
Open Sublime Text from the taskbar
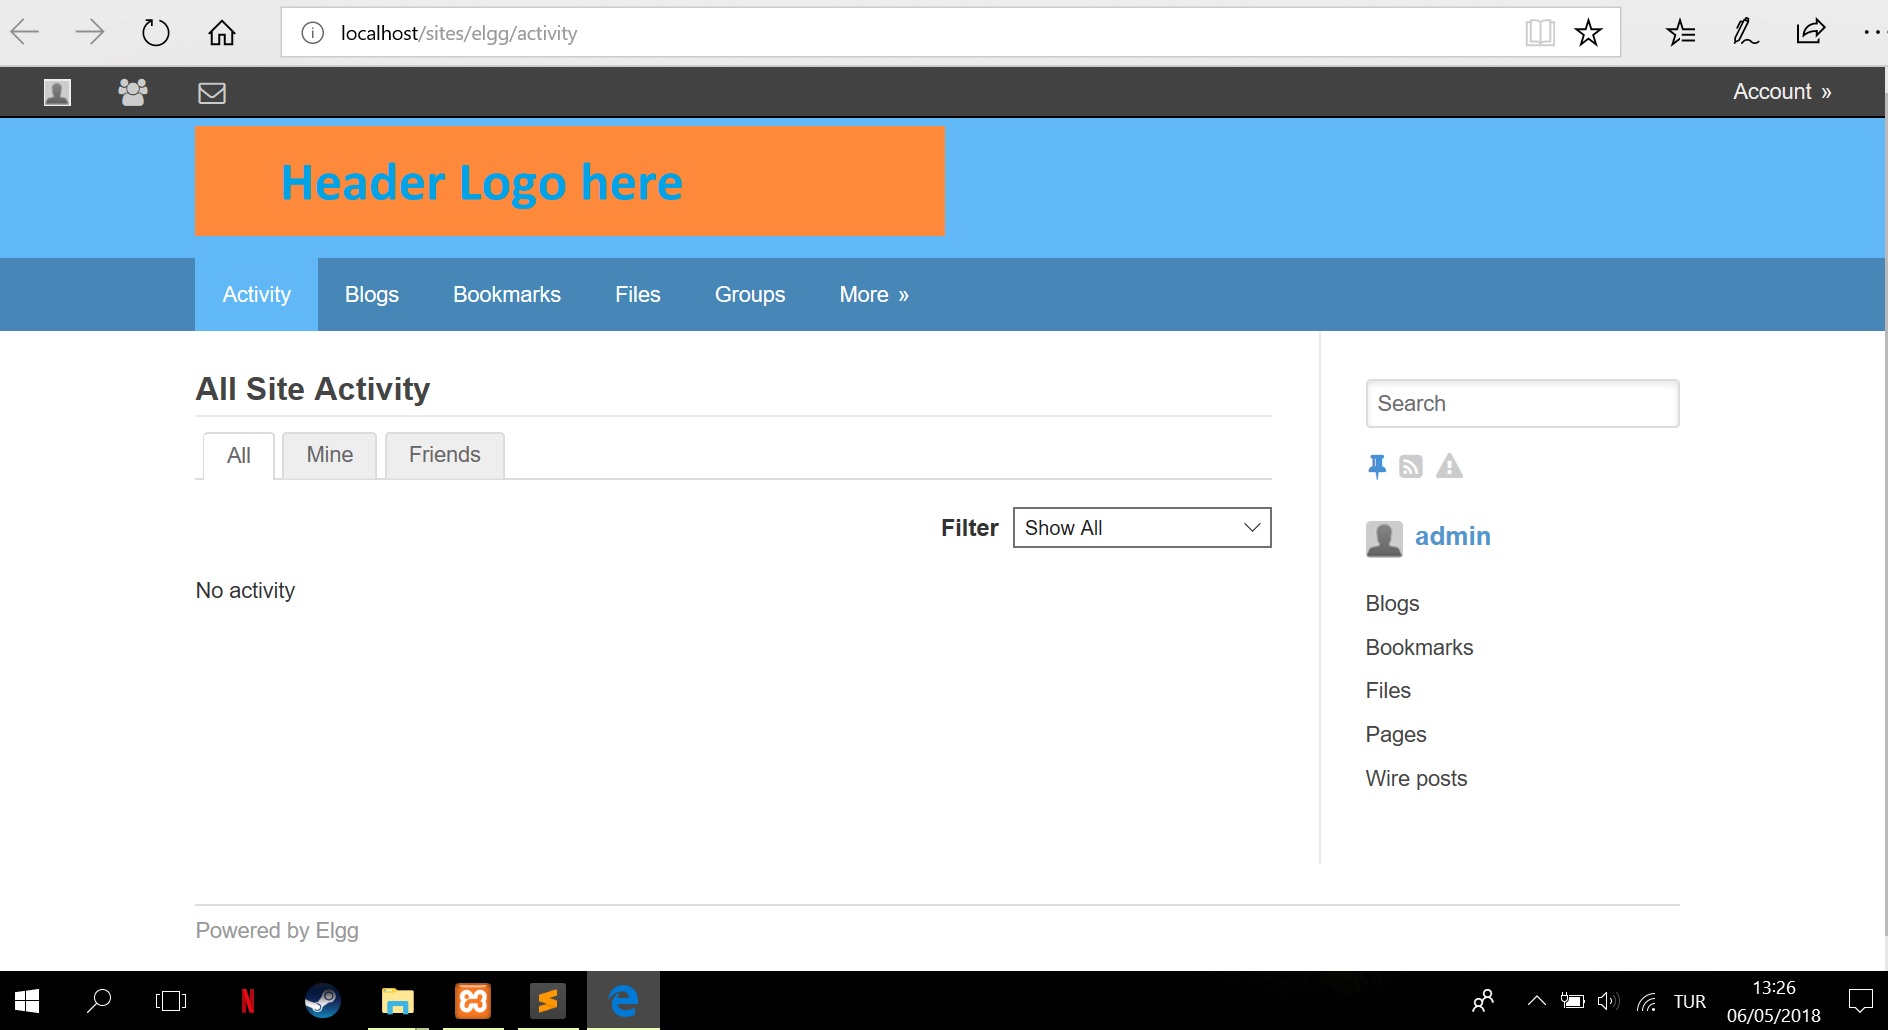547,1000
